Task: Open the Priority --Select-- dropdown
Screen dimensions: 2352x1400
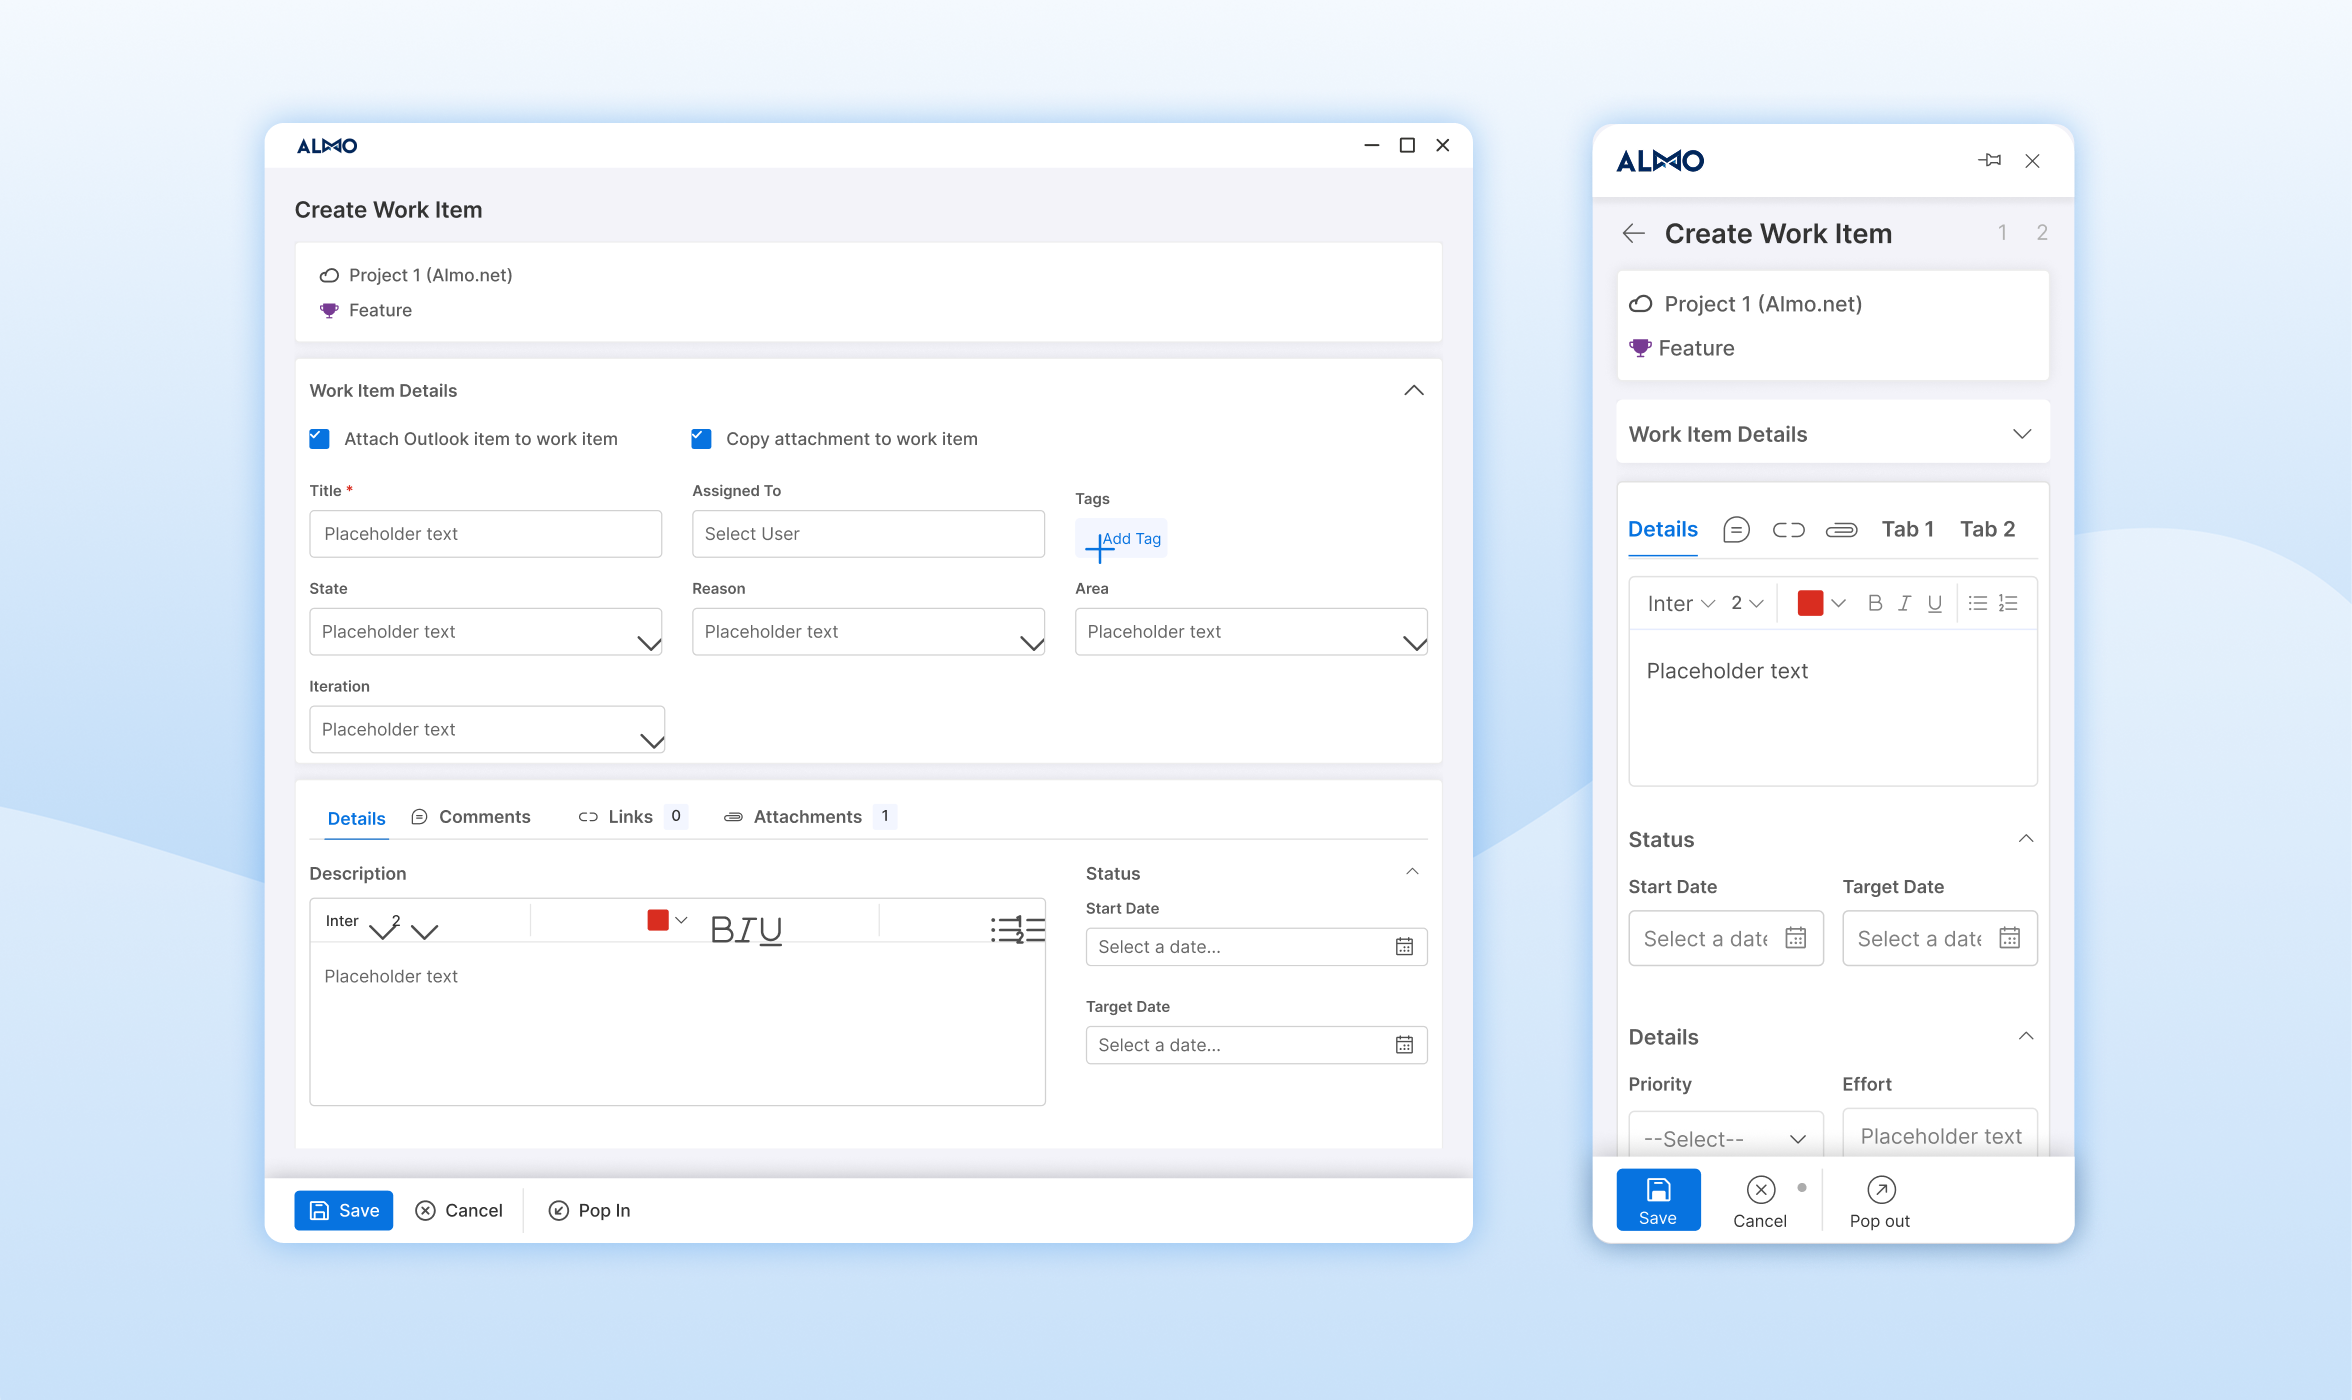Action: tap(1725, 1138)
